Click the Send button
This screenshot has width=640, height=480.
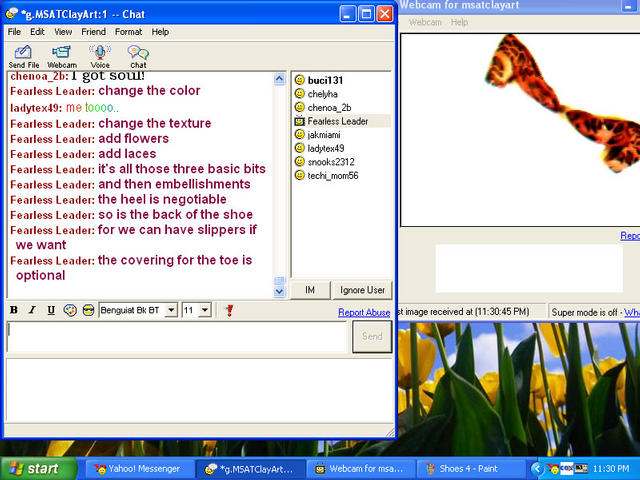click(372, 336)
